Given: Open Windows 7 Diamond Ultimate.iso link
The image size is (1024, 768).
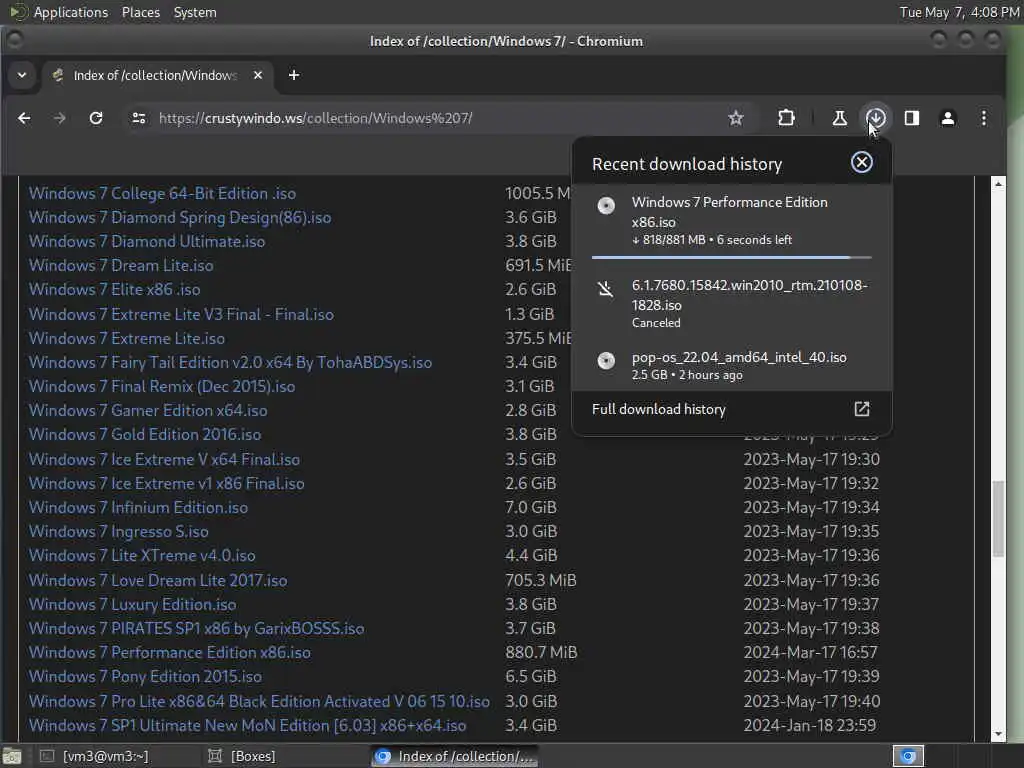Looking at the screenshot, I should (x=147, y=242).
